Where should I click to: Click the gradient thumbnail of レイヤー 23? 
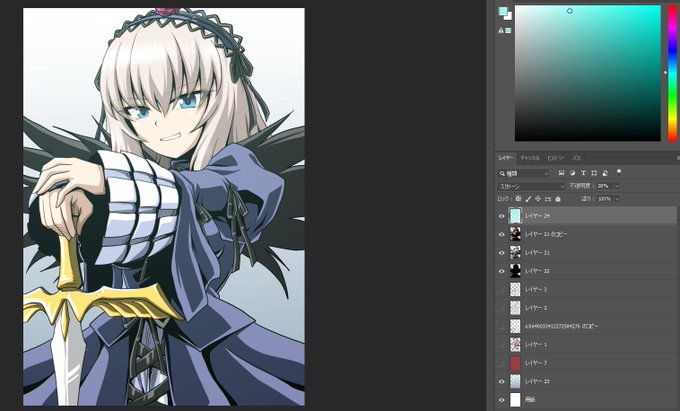pos(515,382)
